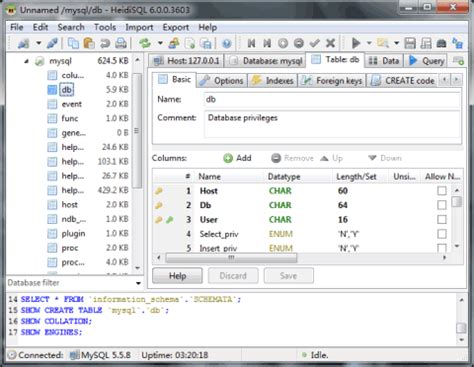Toggle Allow NULL for User column

[x=442, y=219]
